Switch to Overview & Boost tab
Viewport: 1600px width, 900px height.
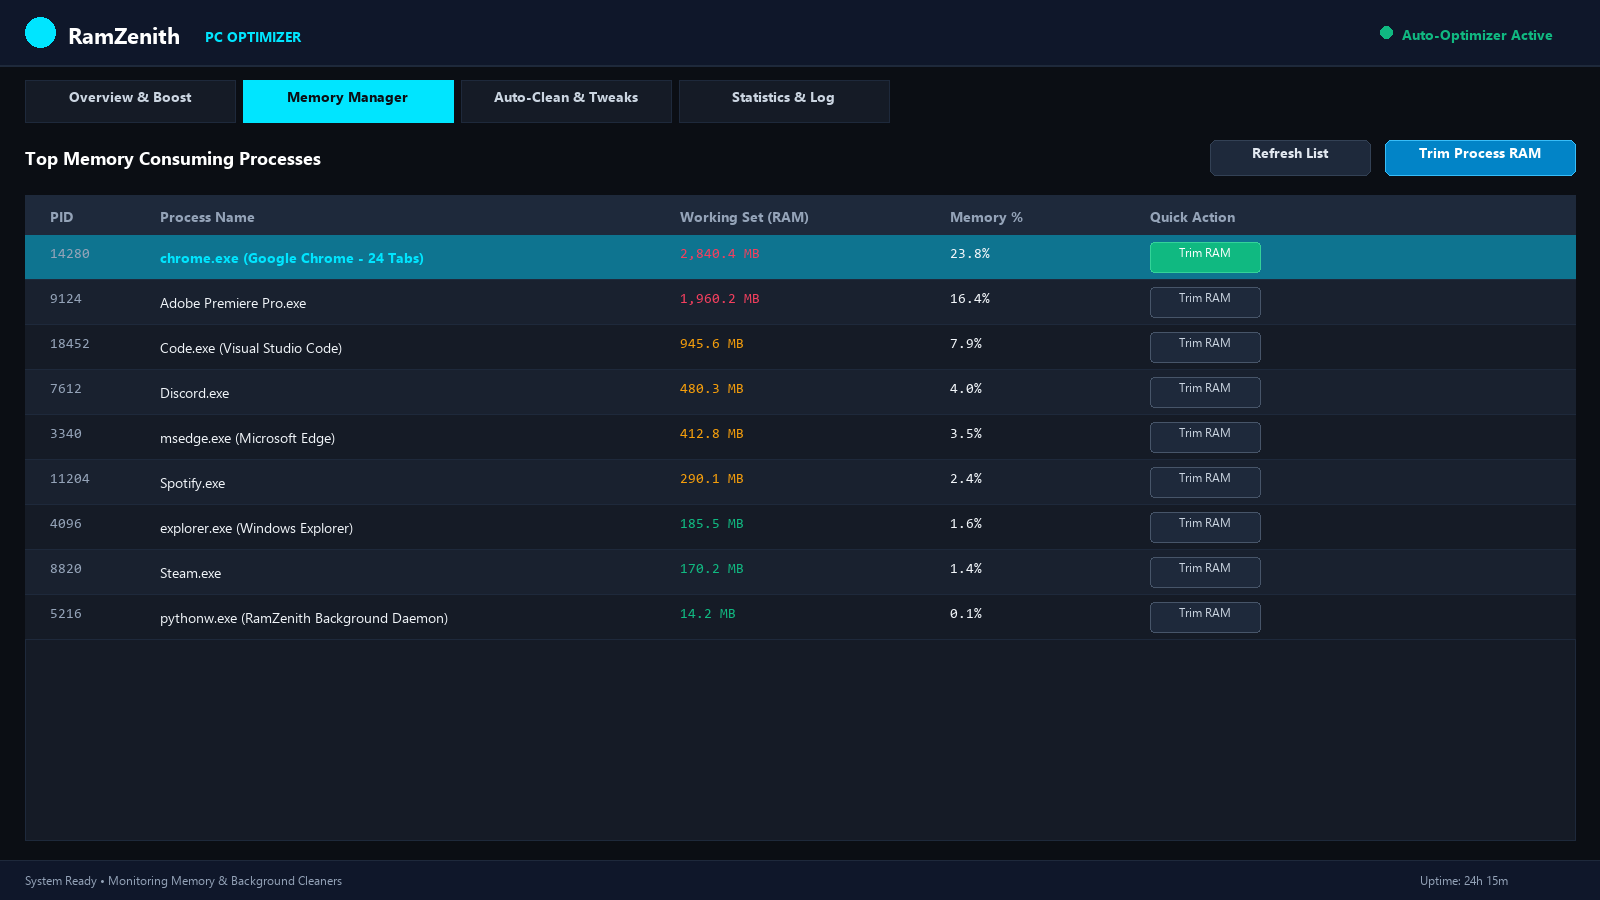(130, 101)
